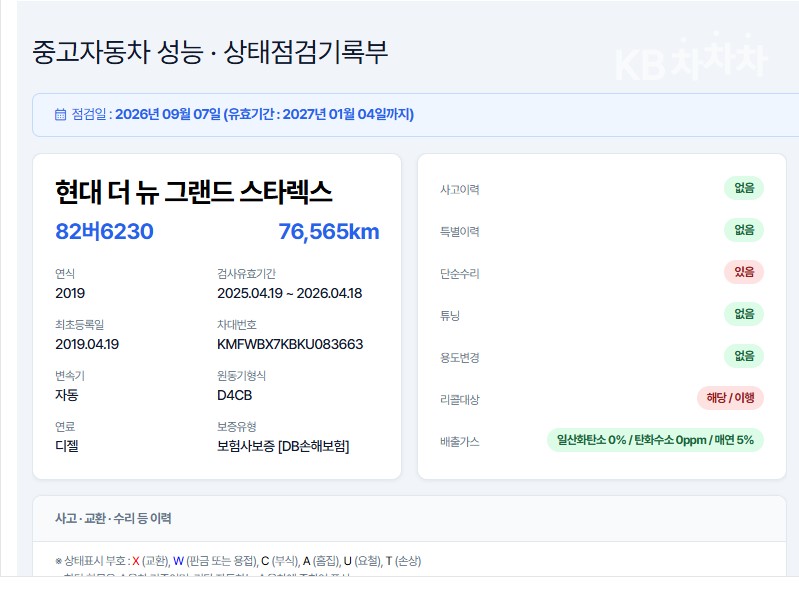
Task: Click the 차대번호 field label
Action: [x=237, y=324]
